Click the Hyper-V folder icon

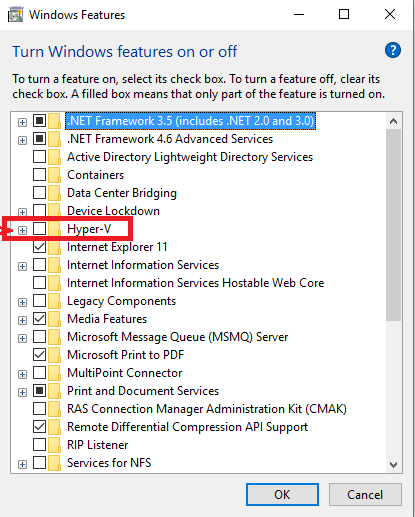54,229
